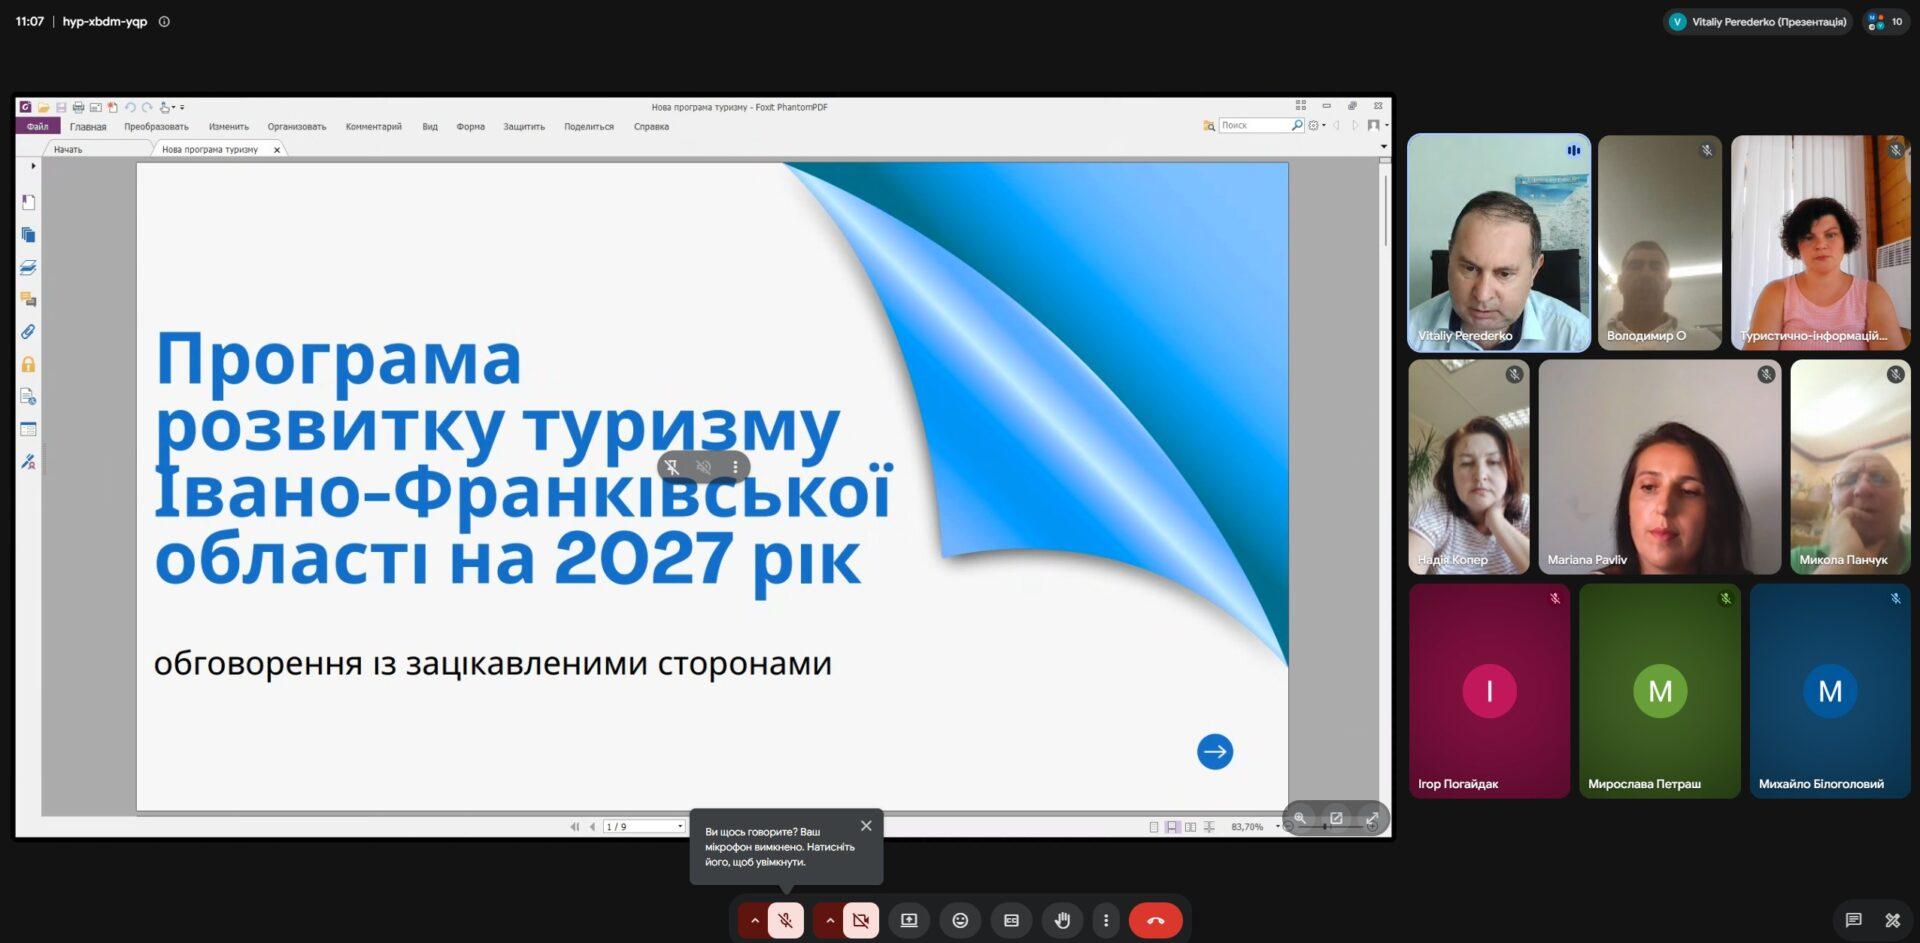Viewport: 1920px width, 943px height.
Task: Turn on captions button
Action: pos(1011,920)
